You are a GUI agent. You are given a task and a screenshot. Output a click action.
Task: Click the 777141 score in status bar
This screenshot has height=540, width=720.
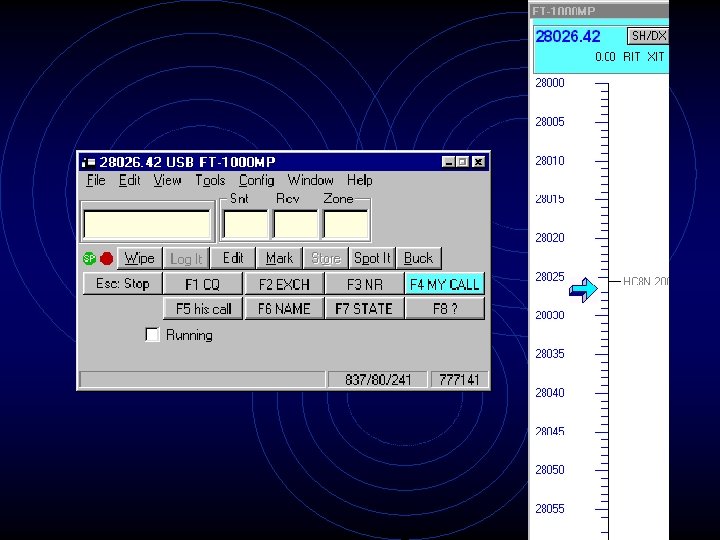[459, 380]
